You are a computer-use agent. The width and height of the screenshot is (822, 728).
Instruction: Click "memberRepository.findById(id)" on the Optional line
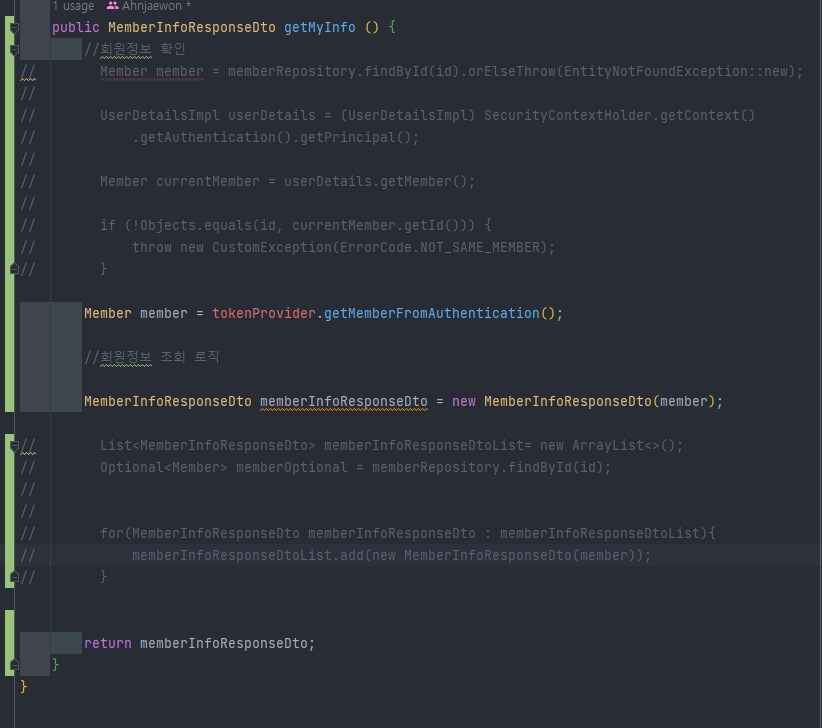pos(488,468)
